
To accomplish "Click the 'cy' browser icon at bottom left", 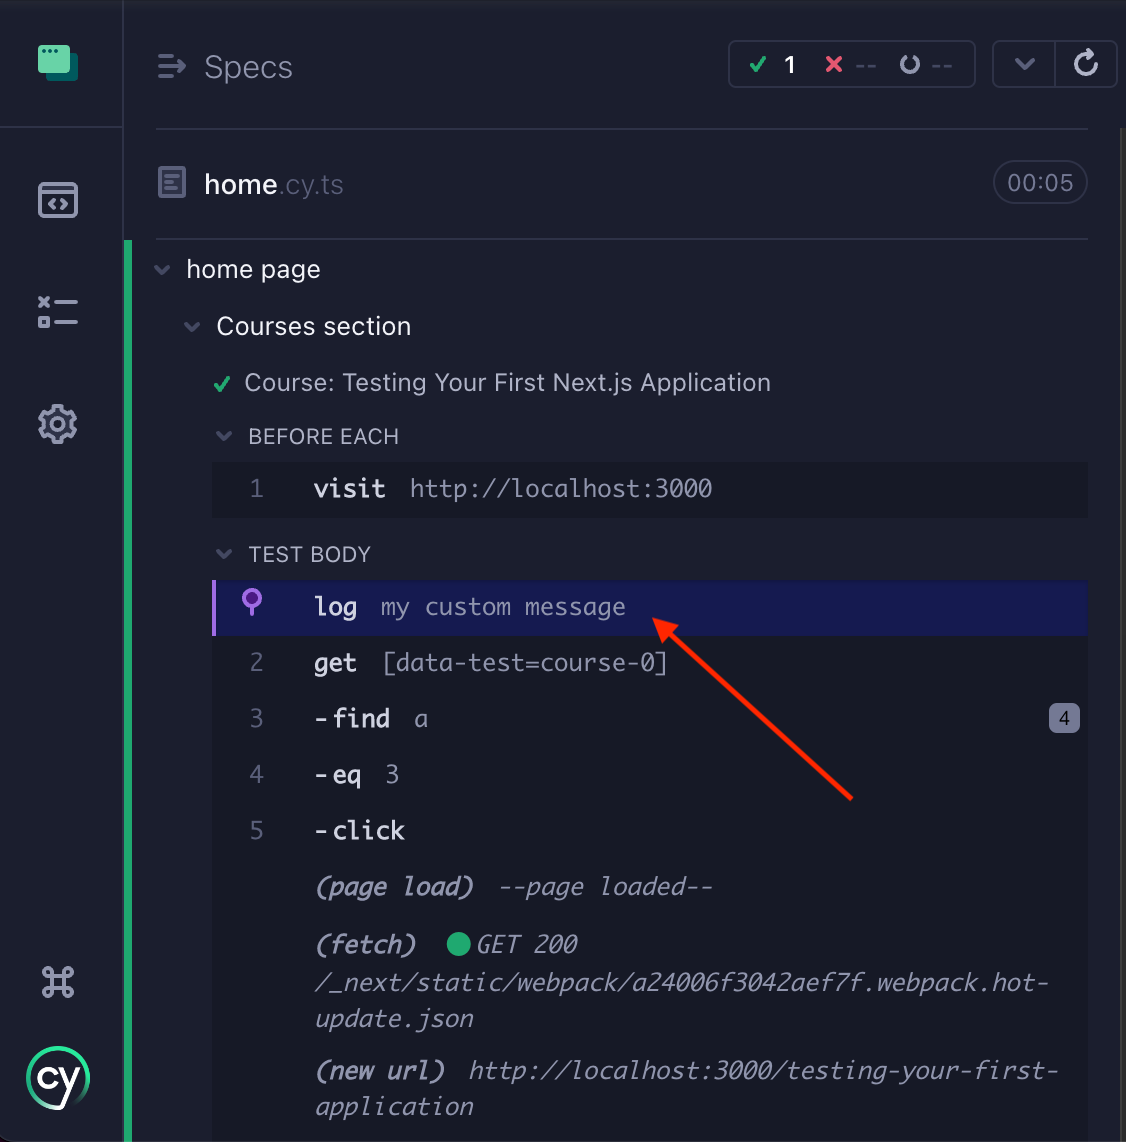I will coord(57,1078).
